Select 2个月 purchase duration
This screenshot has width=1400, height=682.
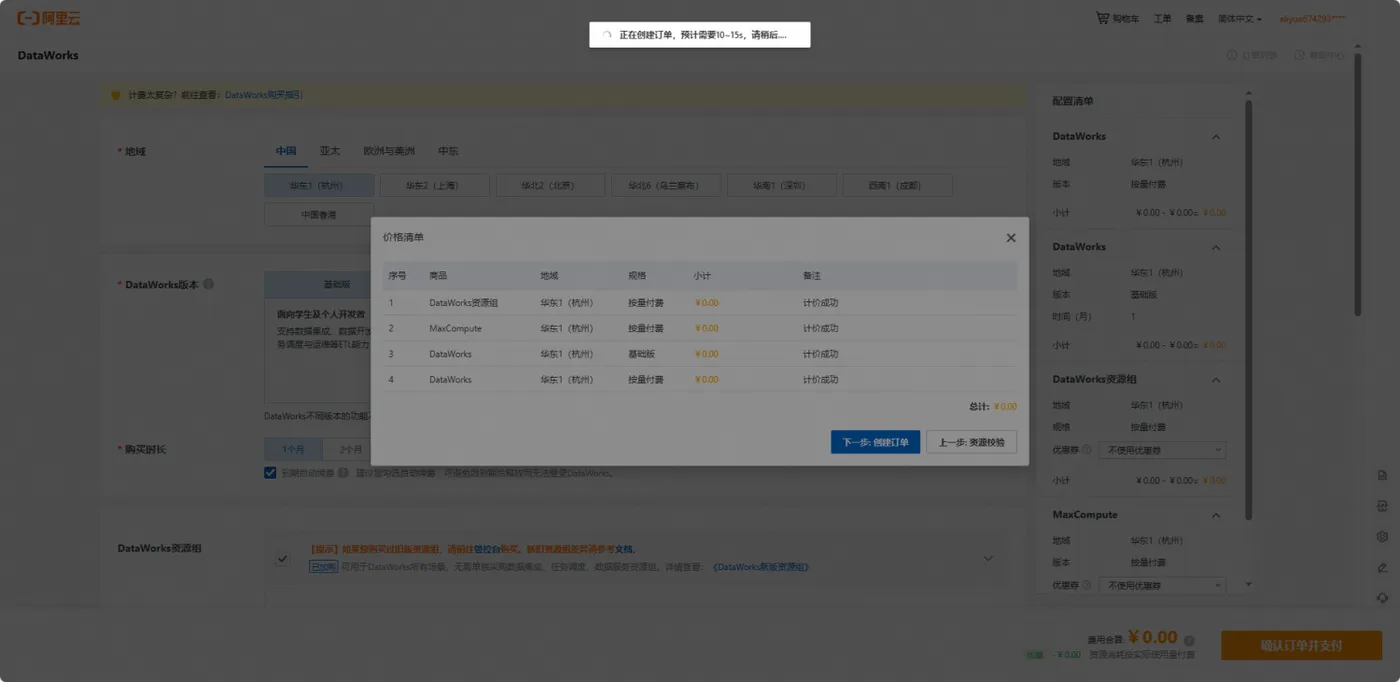[349, 449]
